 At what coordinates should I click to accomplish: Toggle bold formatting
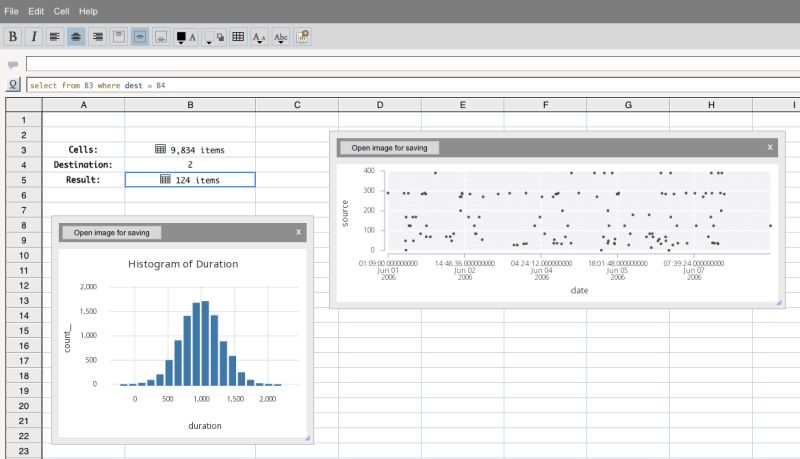(13, 37)
